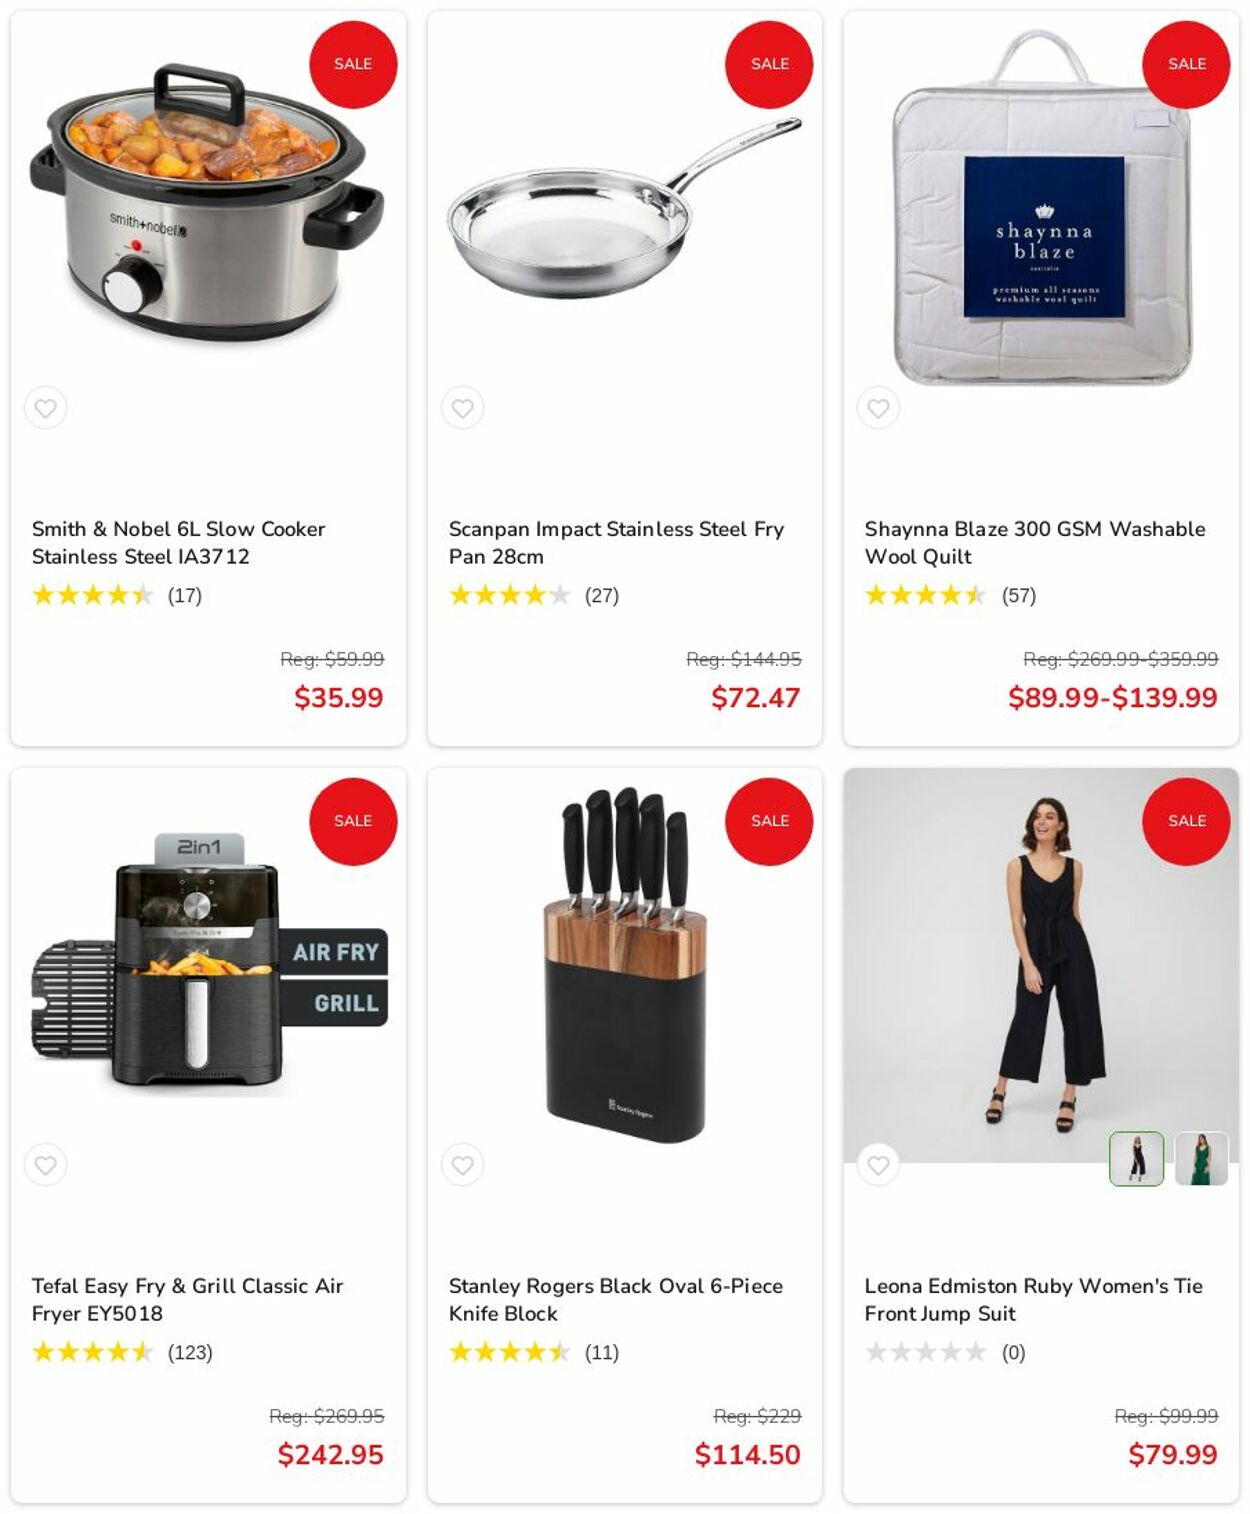The height and width of the screenshot is (1514, 1250).
Task: Open Smith & Nobel 6L Slow Cooker title
Action: tap(178, 543)
